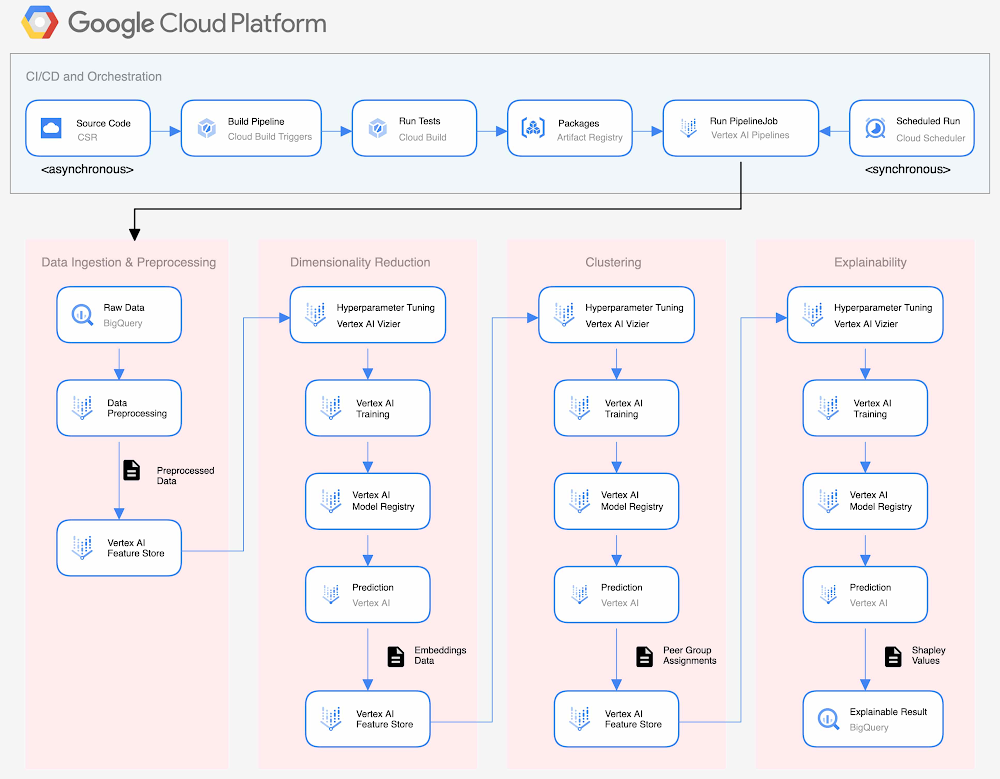Click the Preprocessed Data document icon
This screenshot has width=1000, height=779.
point(131,470)
